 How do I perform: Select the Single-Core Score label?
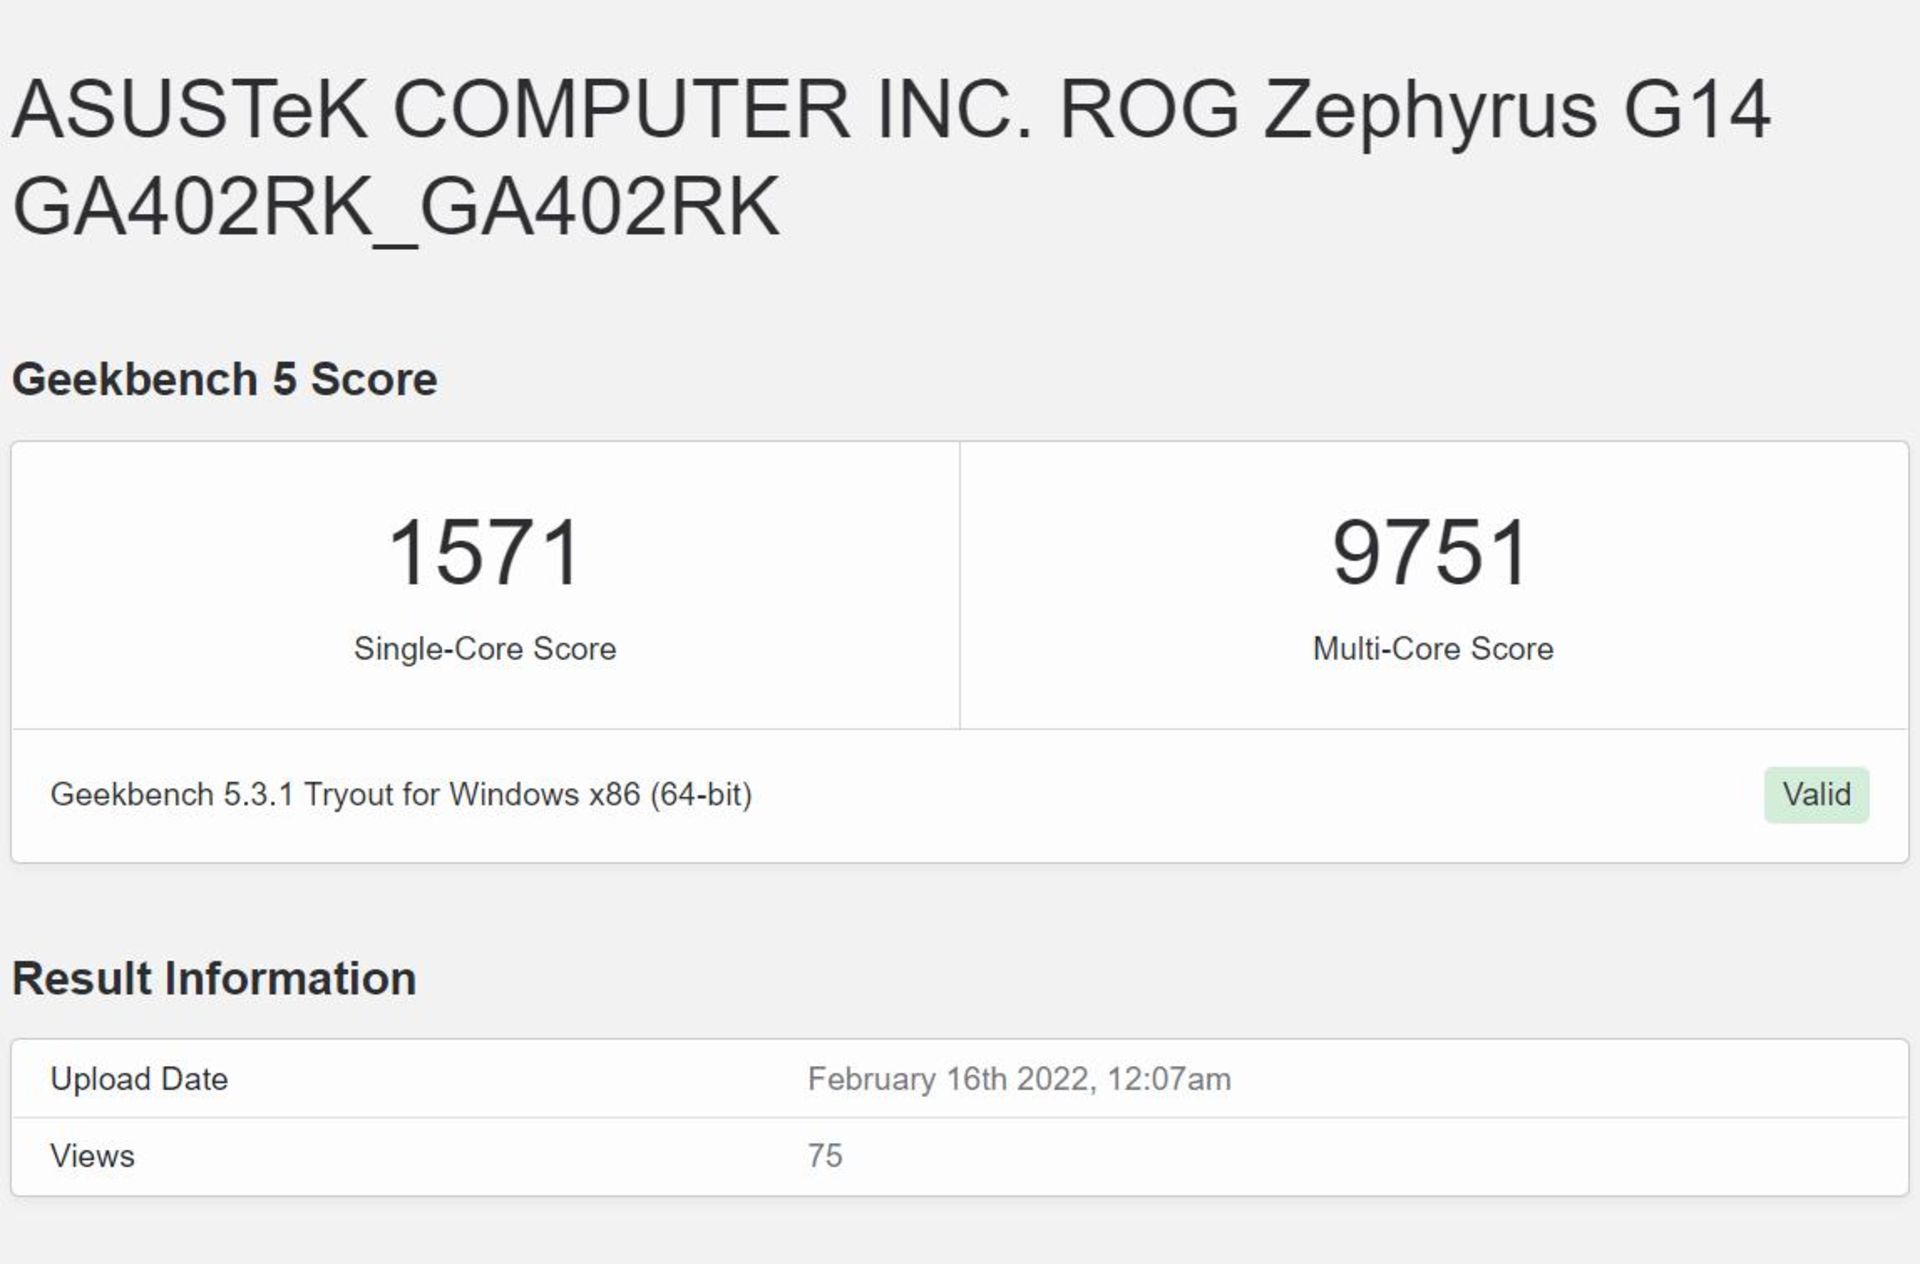[x=485, y=649]
